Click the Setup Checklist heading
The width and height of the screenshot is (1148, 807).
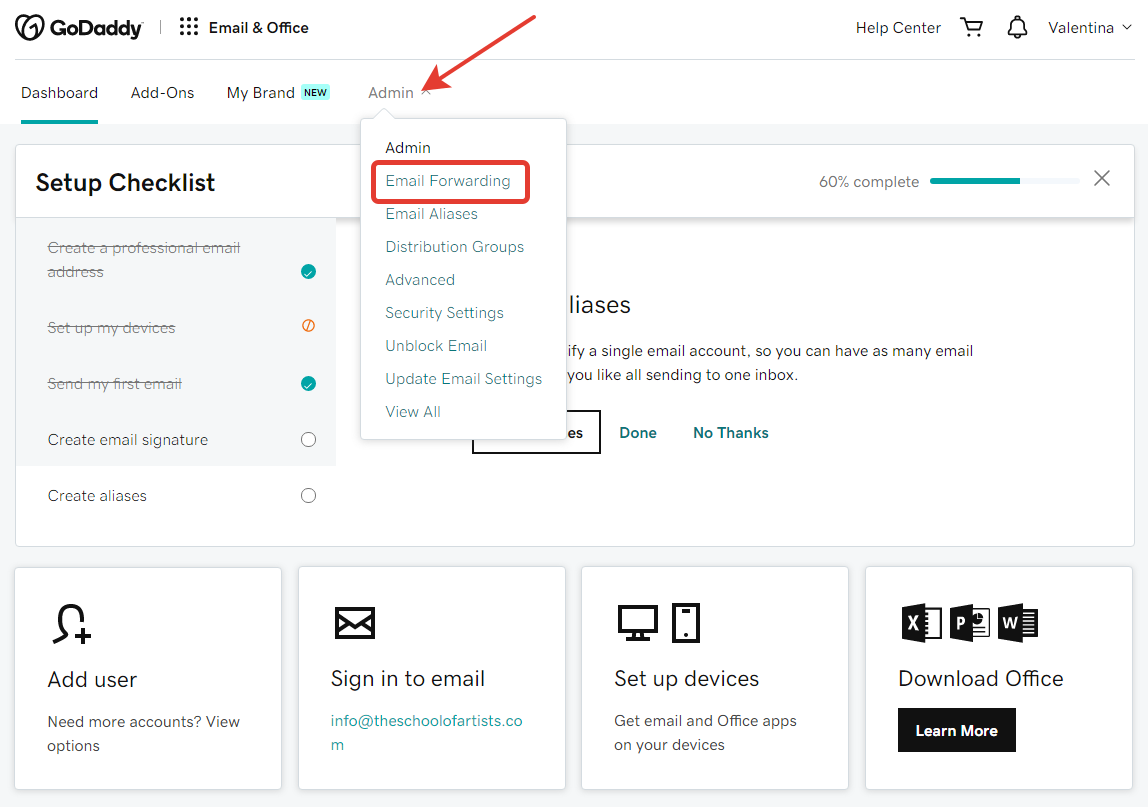coord(125,182)
